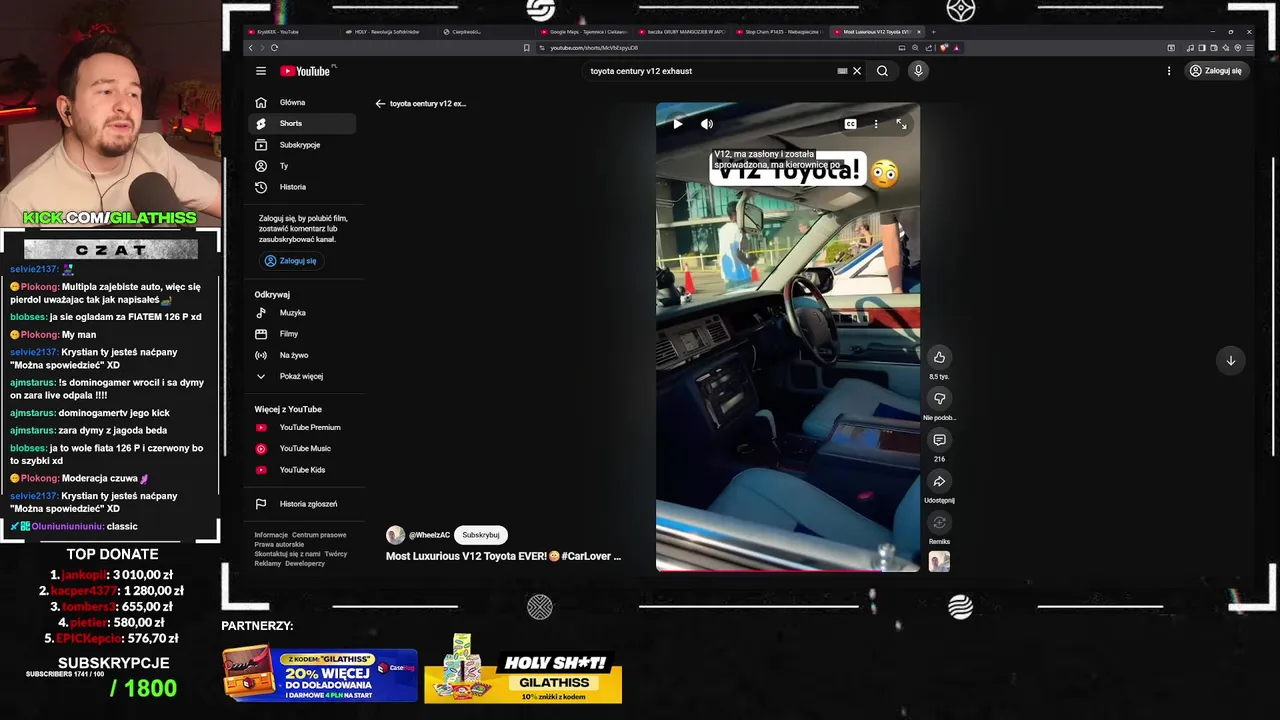Open the Brave shields icon in address bar
The width and height of the screenshot is (1280, 720).
(x=943, y=48)
